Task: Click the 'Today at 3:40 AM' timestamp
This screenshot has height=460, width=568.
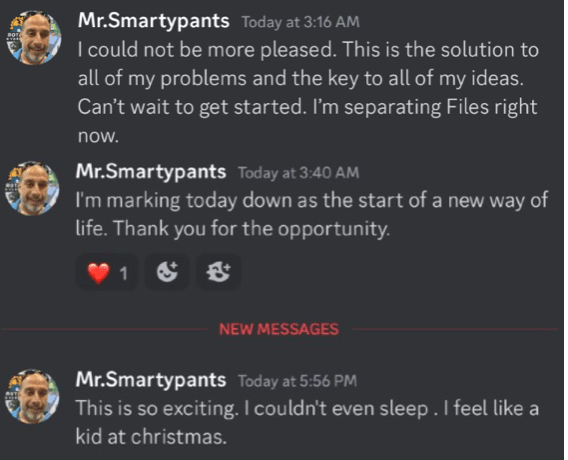Action: pyautogui.click(x=298, y=173)
